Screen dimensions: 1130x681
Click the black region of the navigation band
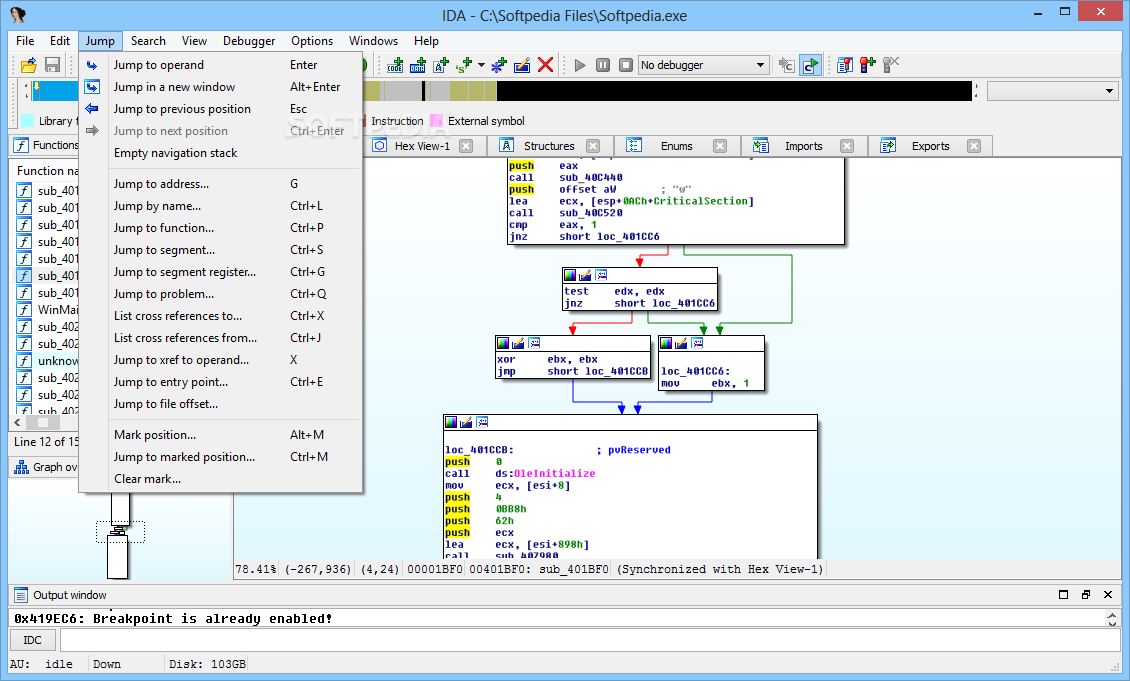[x=734, y=91]
